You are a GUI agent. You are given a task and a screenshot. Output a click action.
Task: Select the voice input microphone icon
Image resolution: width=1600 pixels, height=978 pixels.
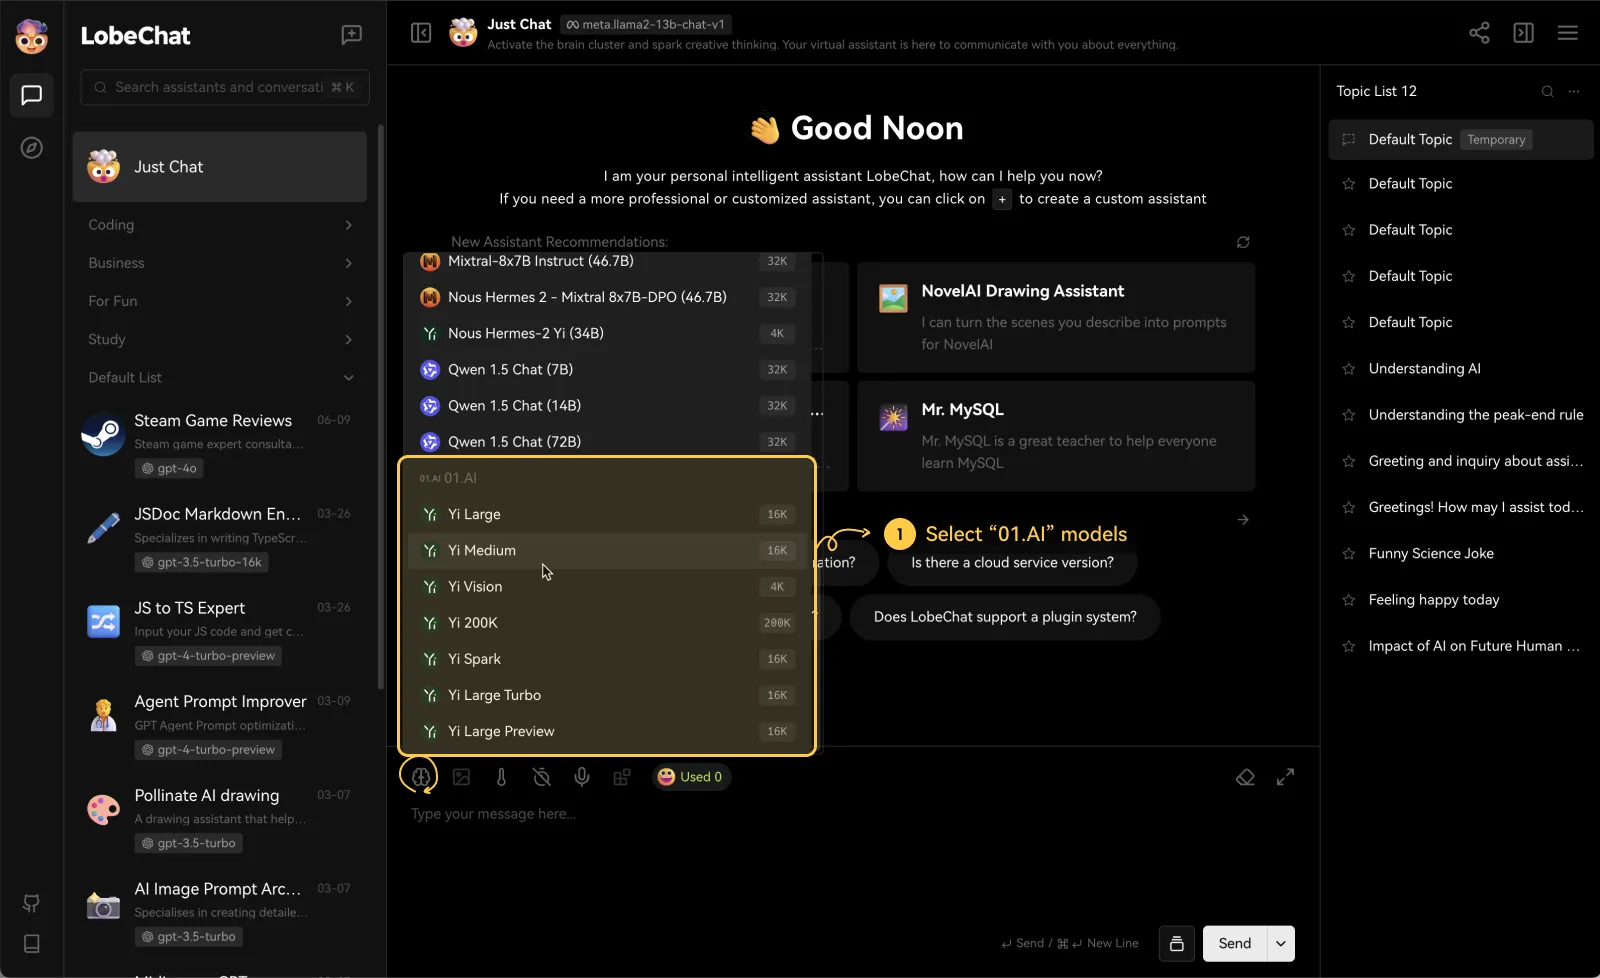tap(582, 777)
